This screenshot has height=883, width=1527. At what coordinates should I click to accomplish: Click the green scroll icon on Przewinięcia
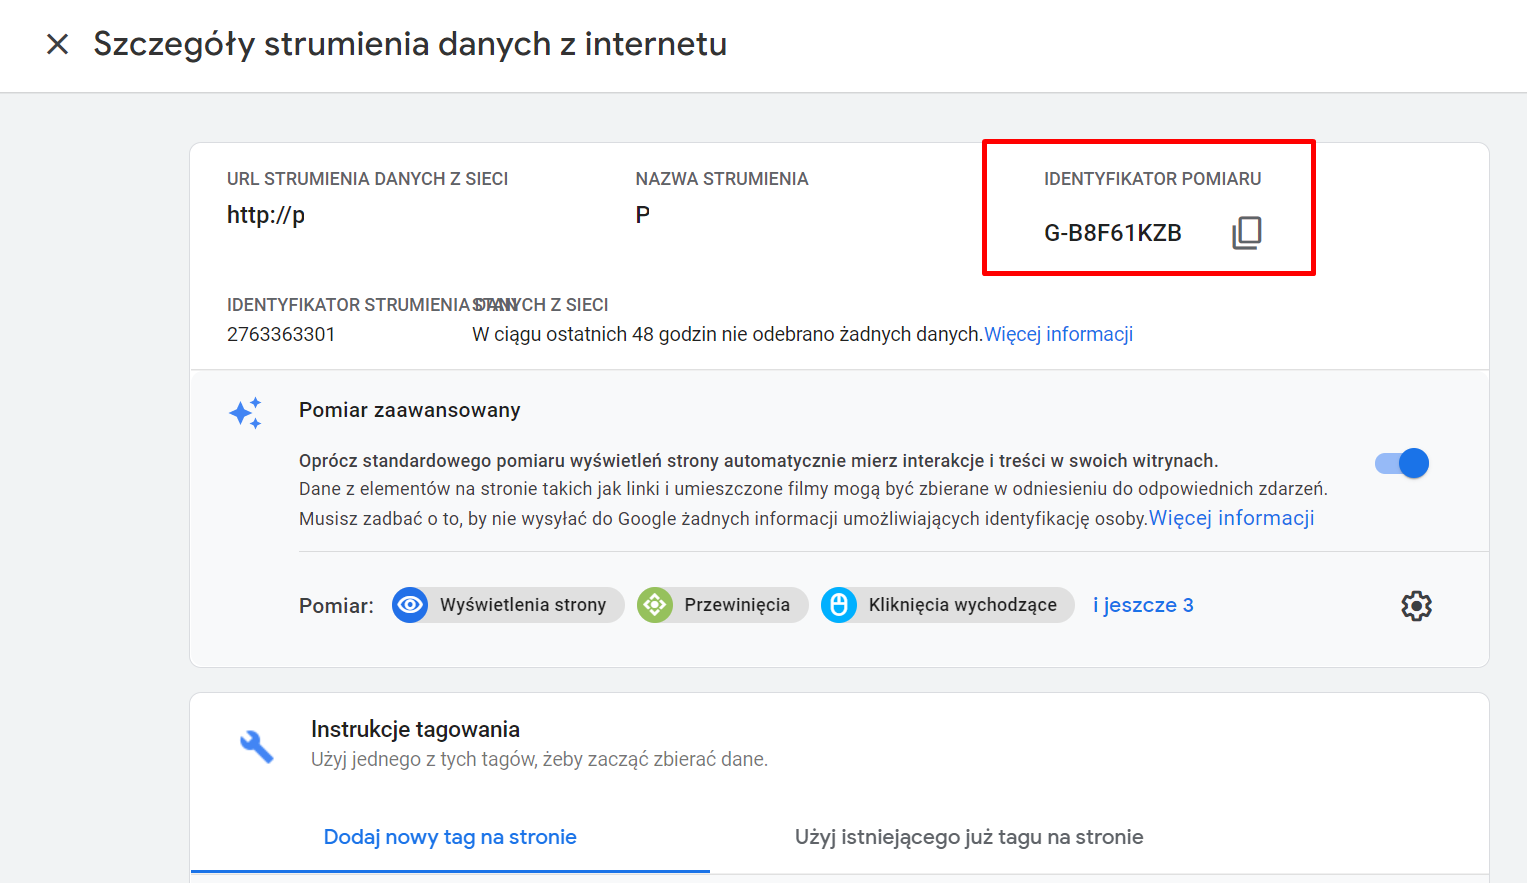[x=655, y=605]
